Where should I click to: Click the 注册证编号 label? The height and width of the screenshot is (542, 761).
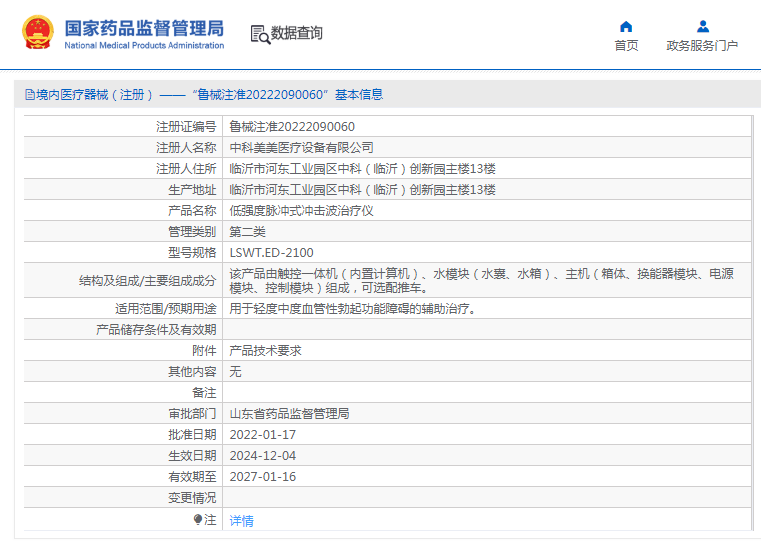click(186, 127)
